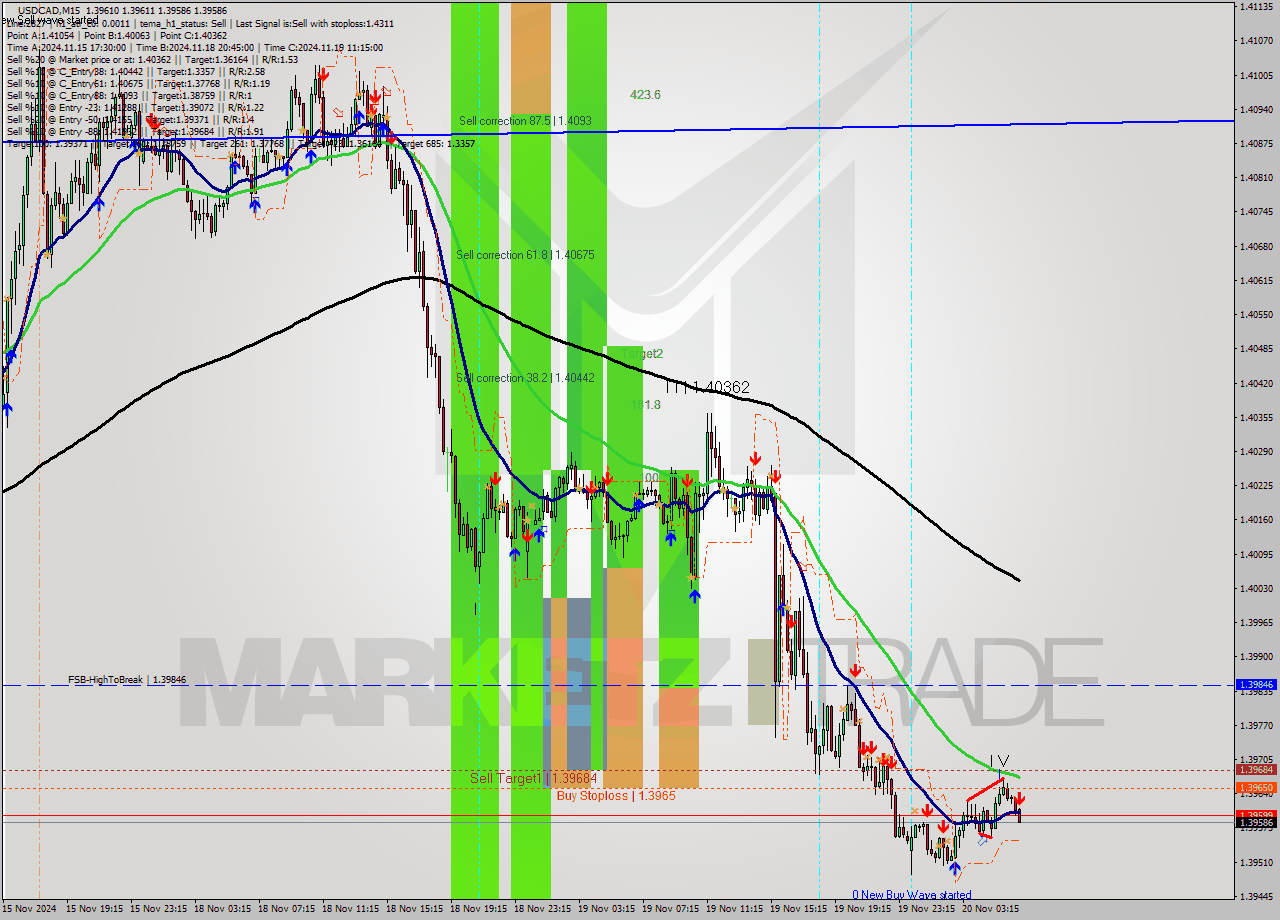
Task: Click the blue 1.39846 price tag
Action: [1256, 685]
